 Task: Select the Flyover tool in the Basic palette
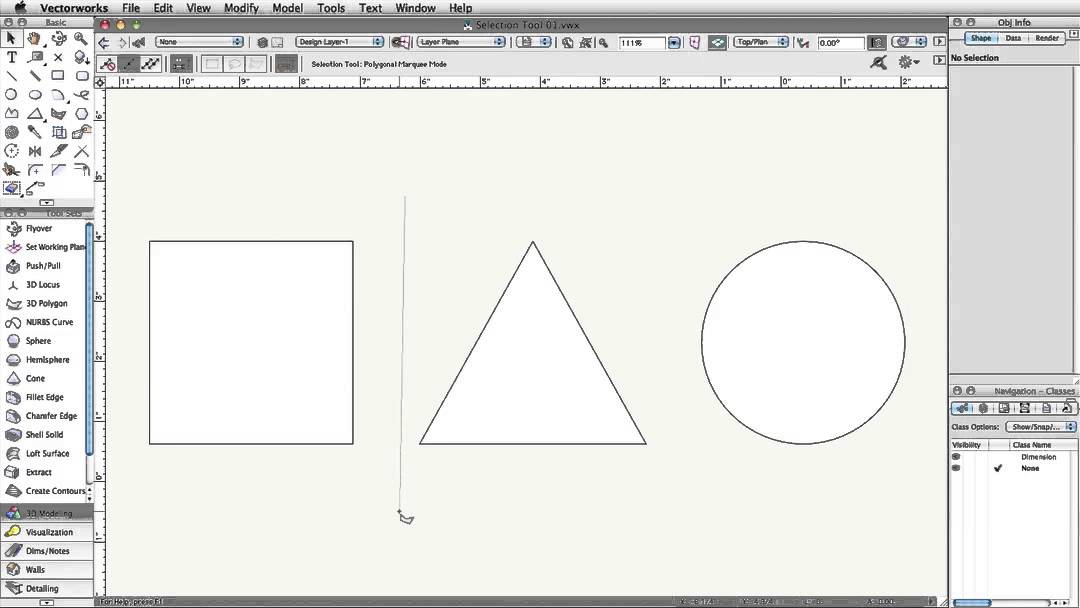pyautogui.click(x=59, y=39)
